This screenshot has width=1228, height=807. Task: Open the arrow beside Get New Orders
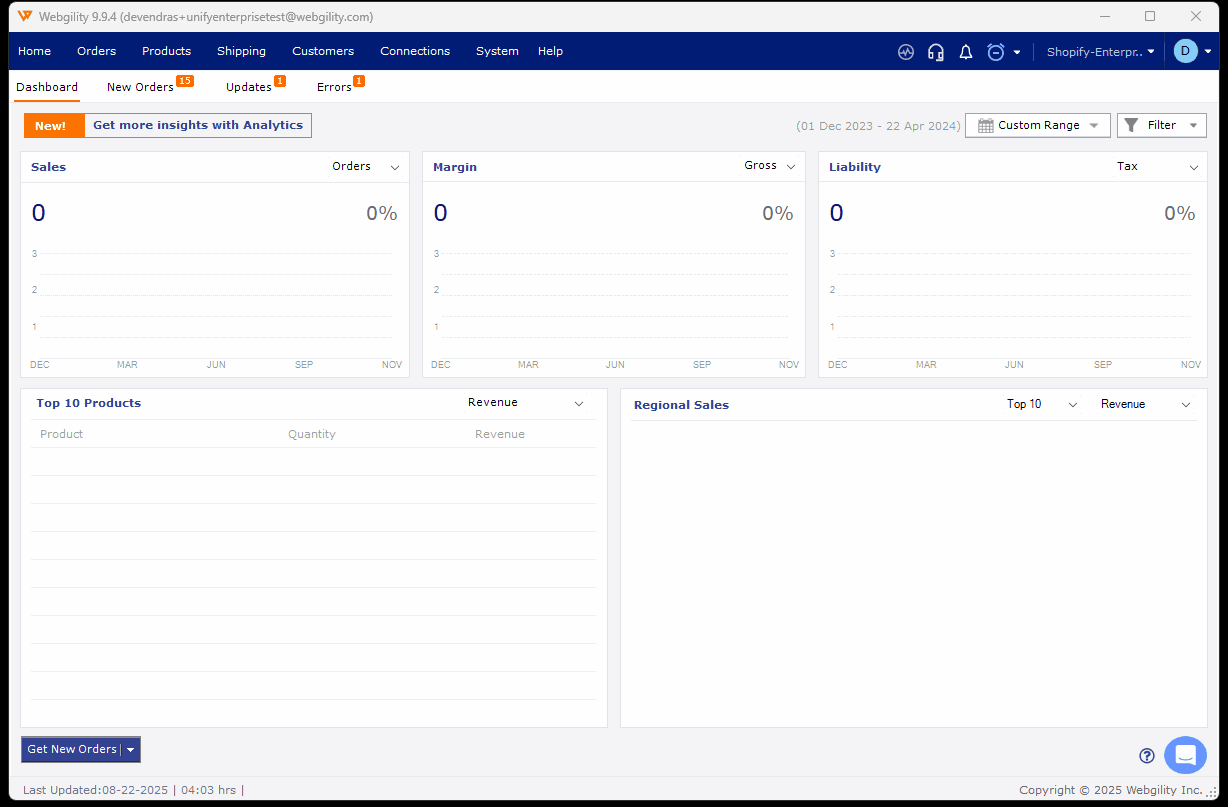coord(131,750)
